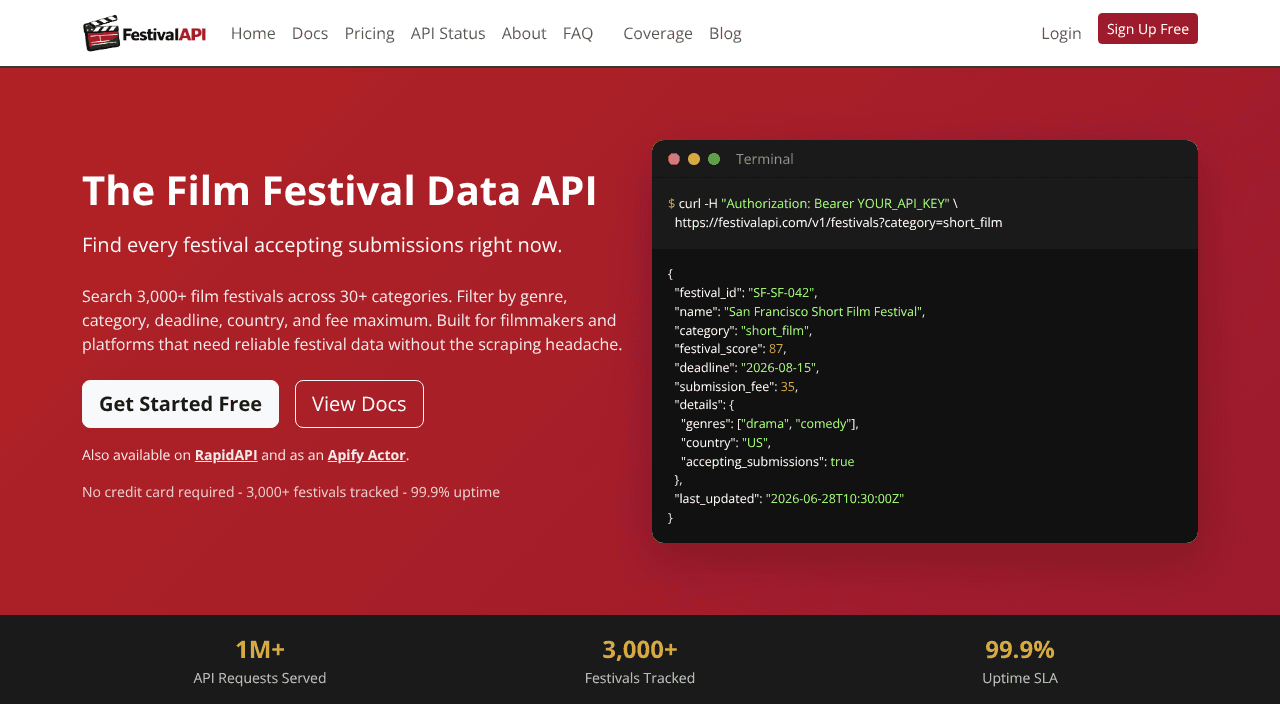Click the heading "The Film Festival Data API"
Viewport: 1280px width, 720px height.
click(340, 190)
